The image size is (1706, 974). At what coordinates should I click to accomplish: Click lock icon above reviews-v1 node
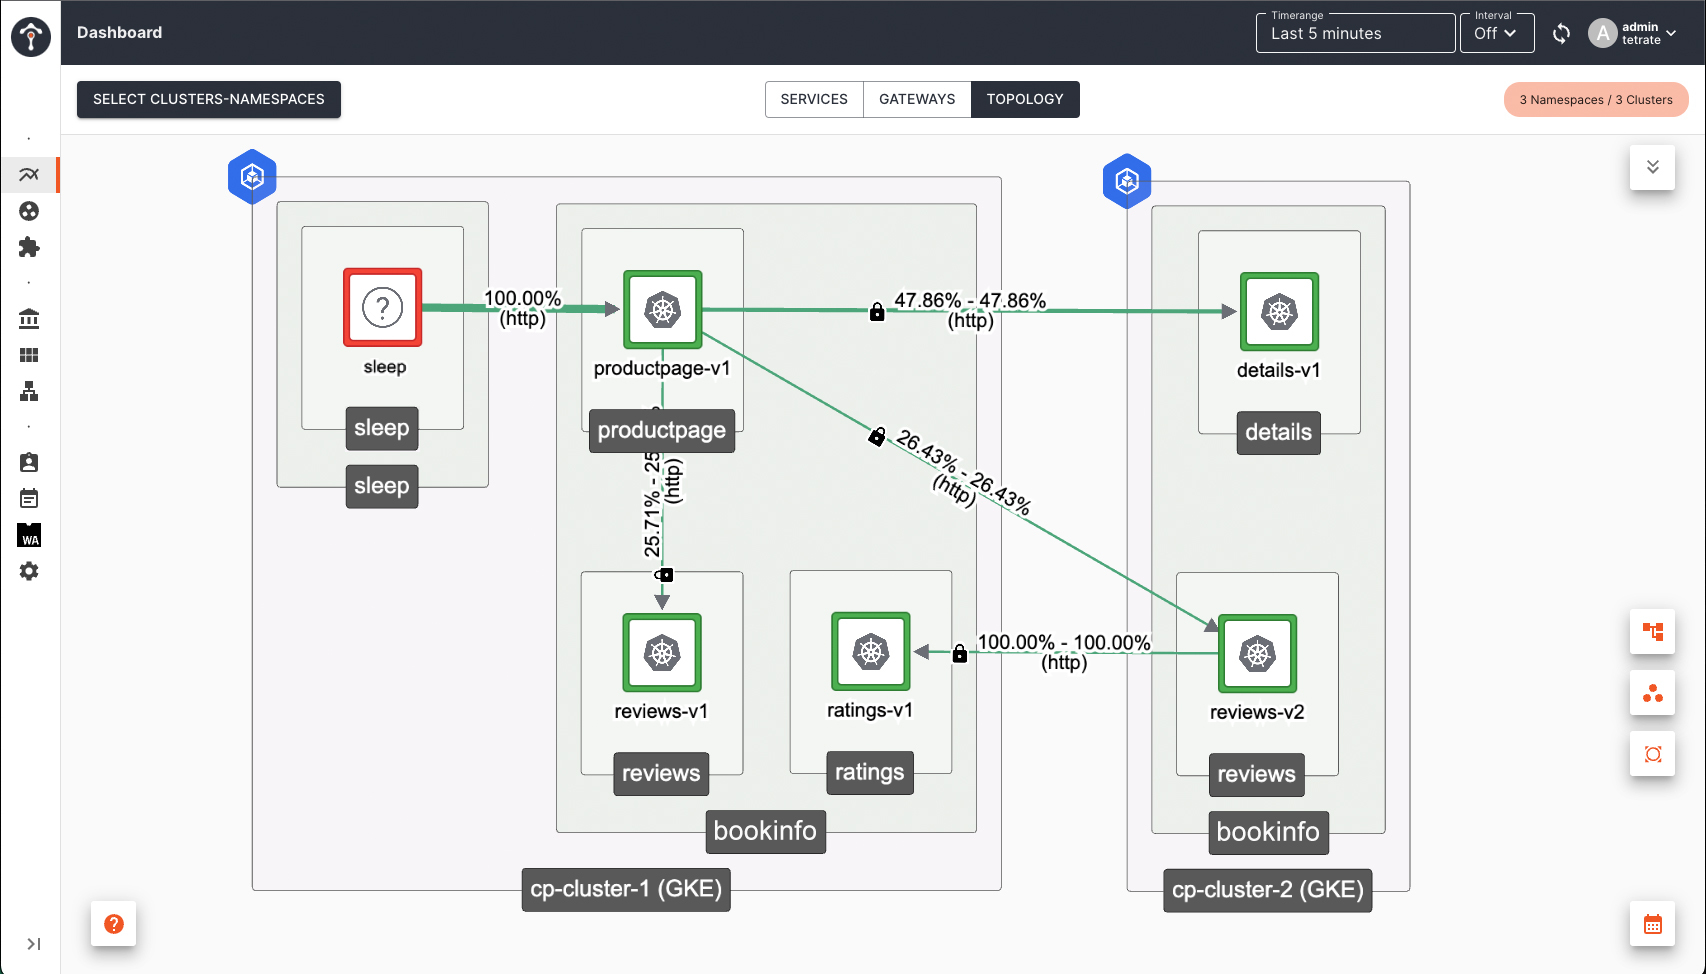tap(664, 575)
